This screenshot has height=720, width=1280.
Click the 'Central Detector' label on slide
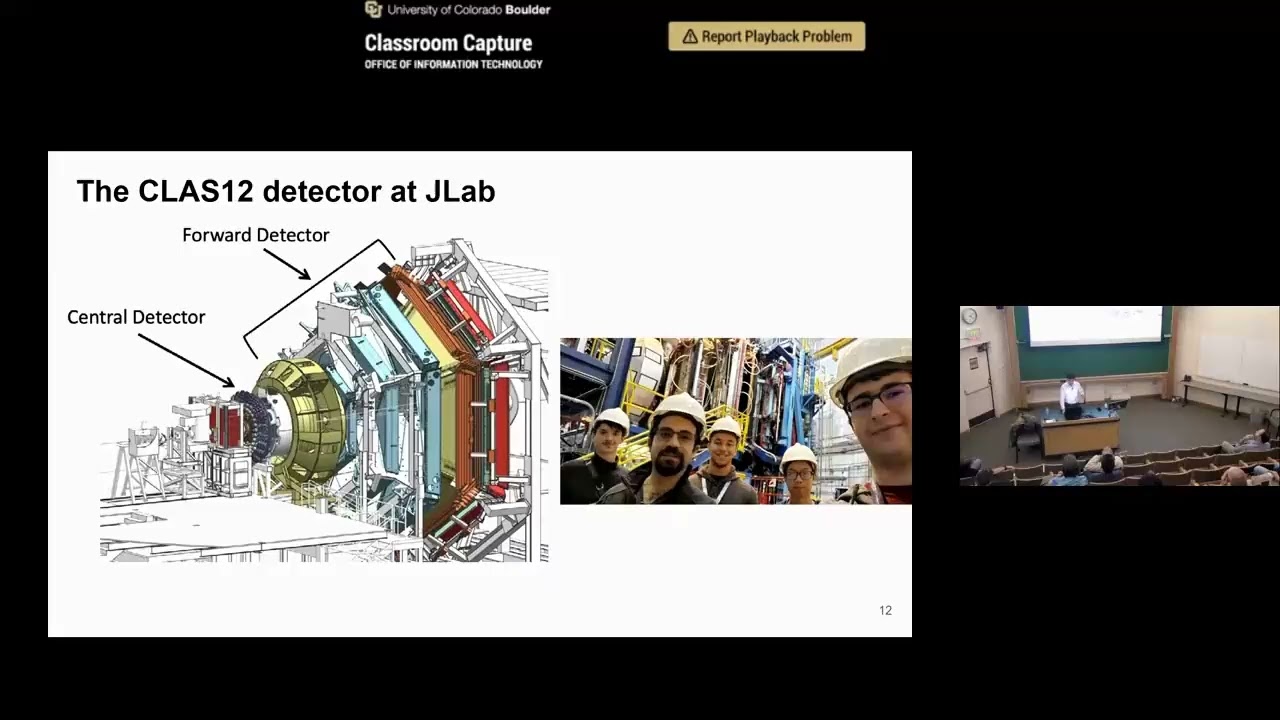click(x=136, y=317)
